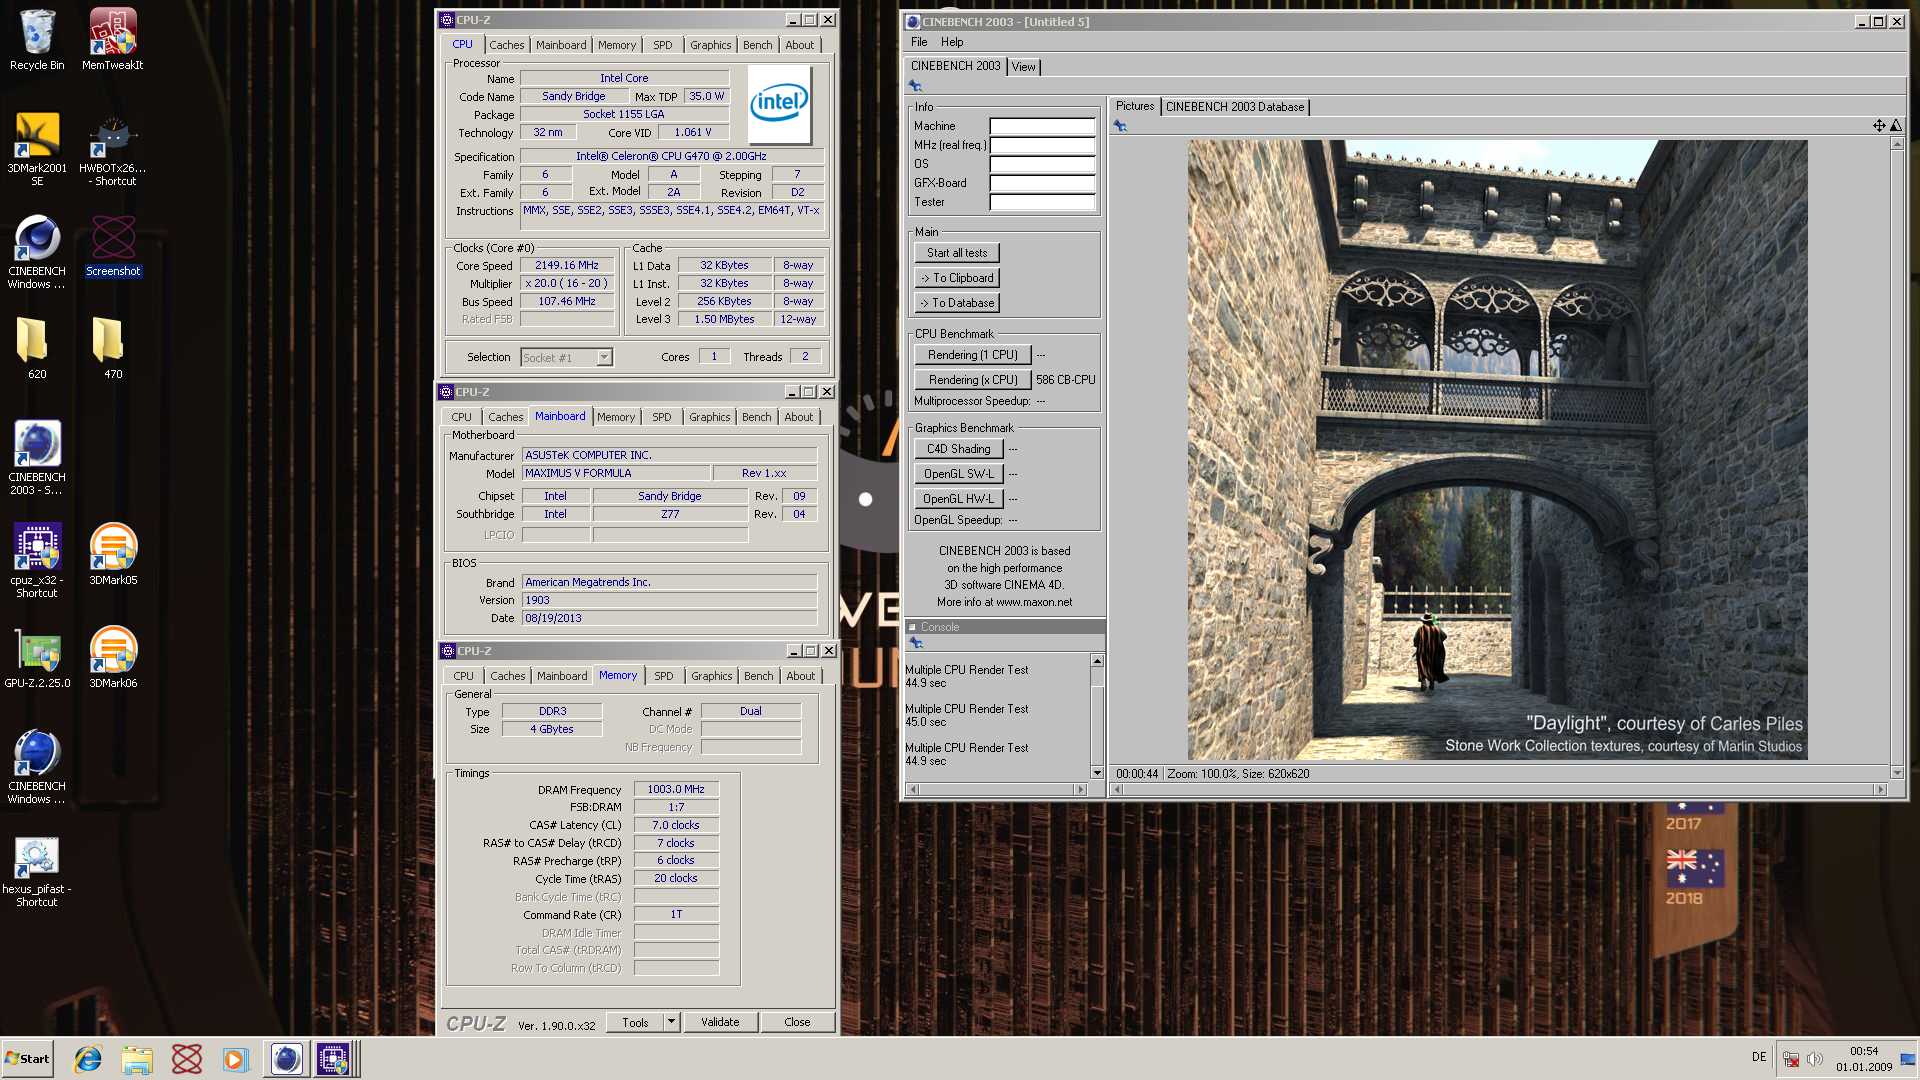1920x1080 pixels.
Task: Open the folder named 620
Action: (37, 348)
